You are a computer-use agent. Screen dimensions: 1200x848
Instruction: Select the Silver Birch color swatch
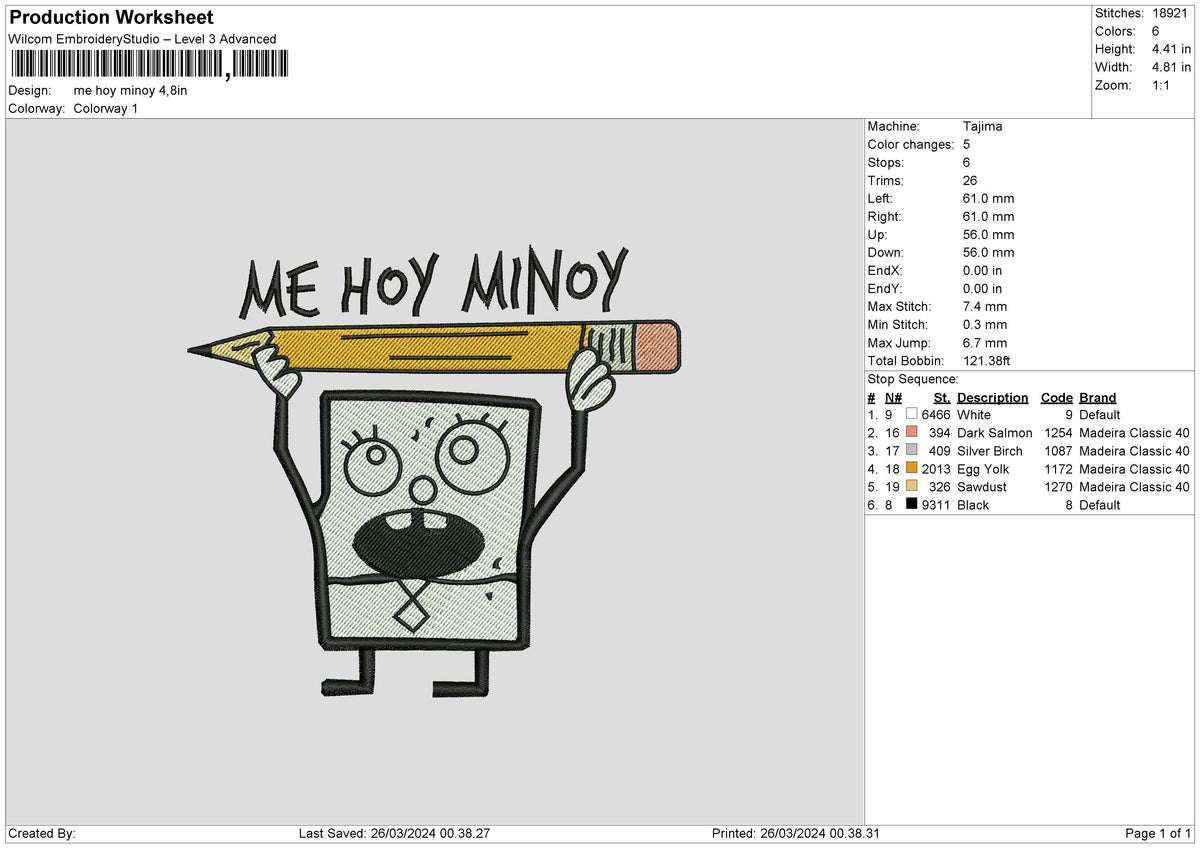911,450
